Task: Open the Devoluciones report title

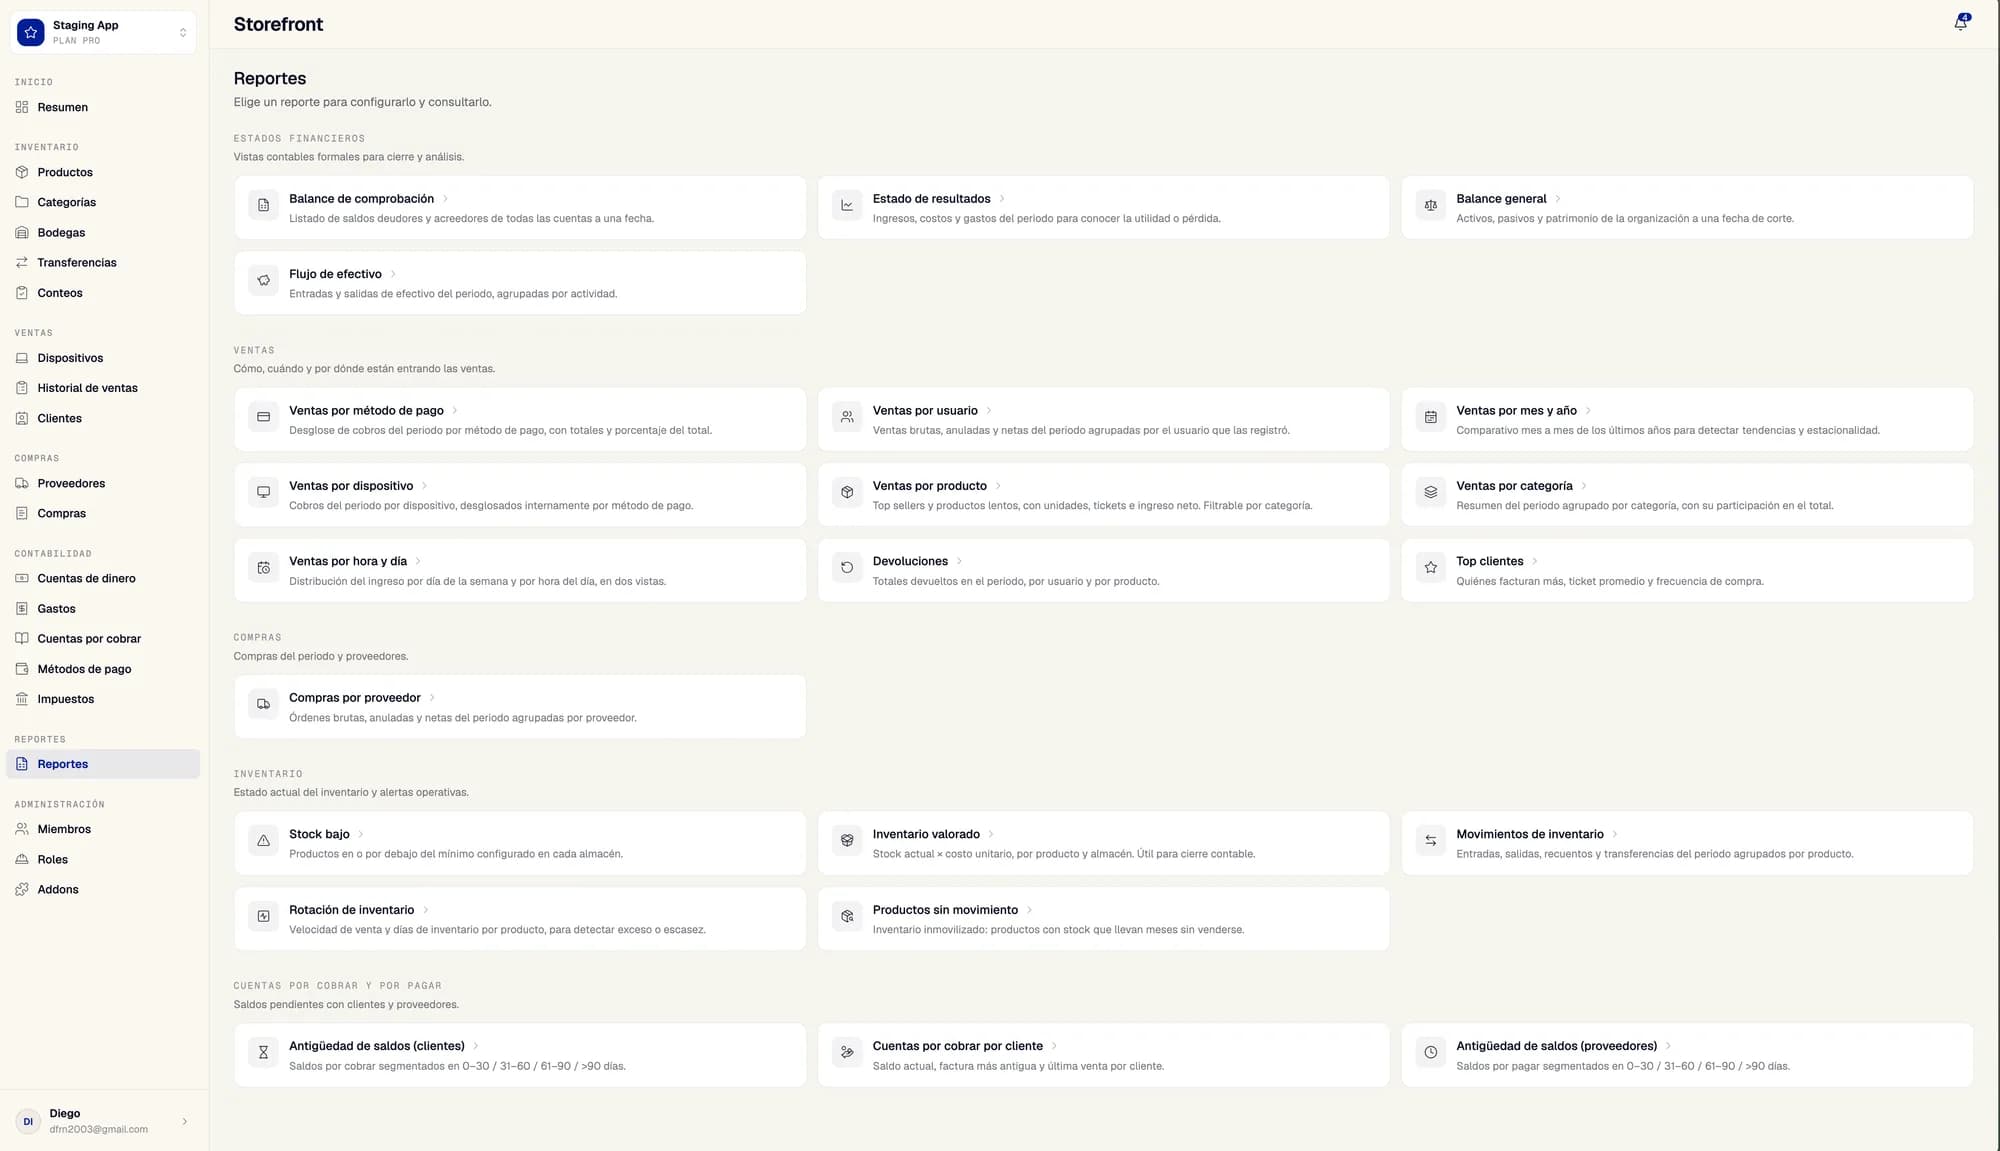Action: tap(910, 561)
